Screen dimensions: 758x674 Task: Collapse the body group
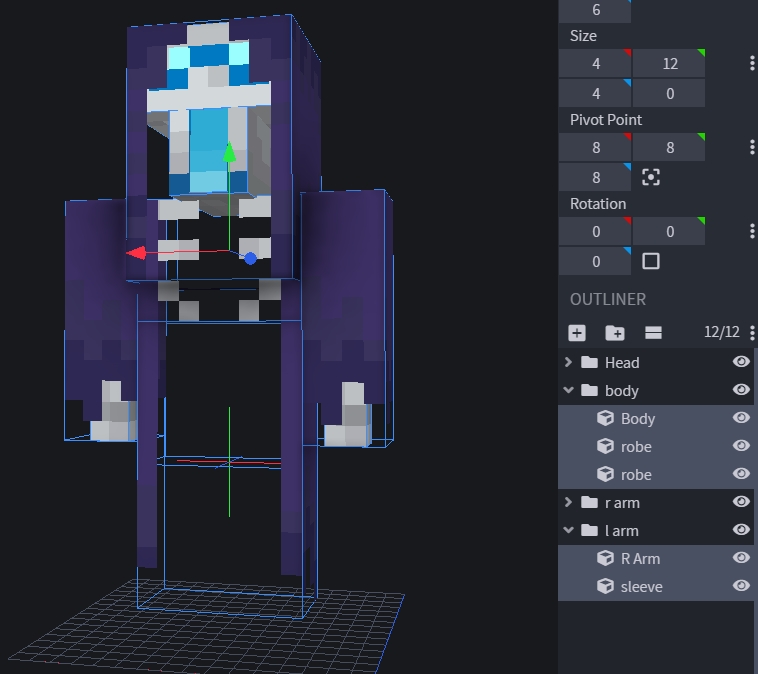click(569, 390)
